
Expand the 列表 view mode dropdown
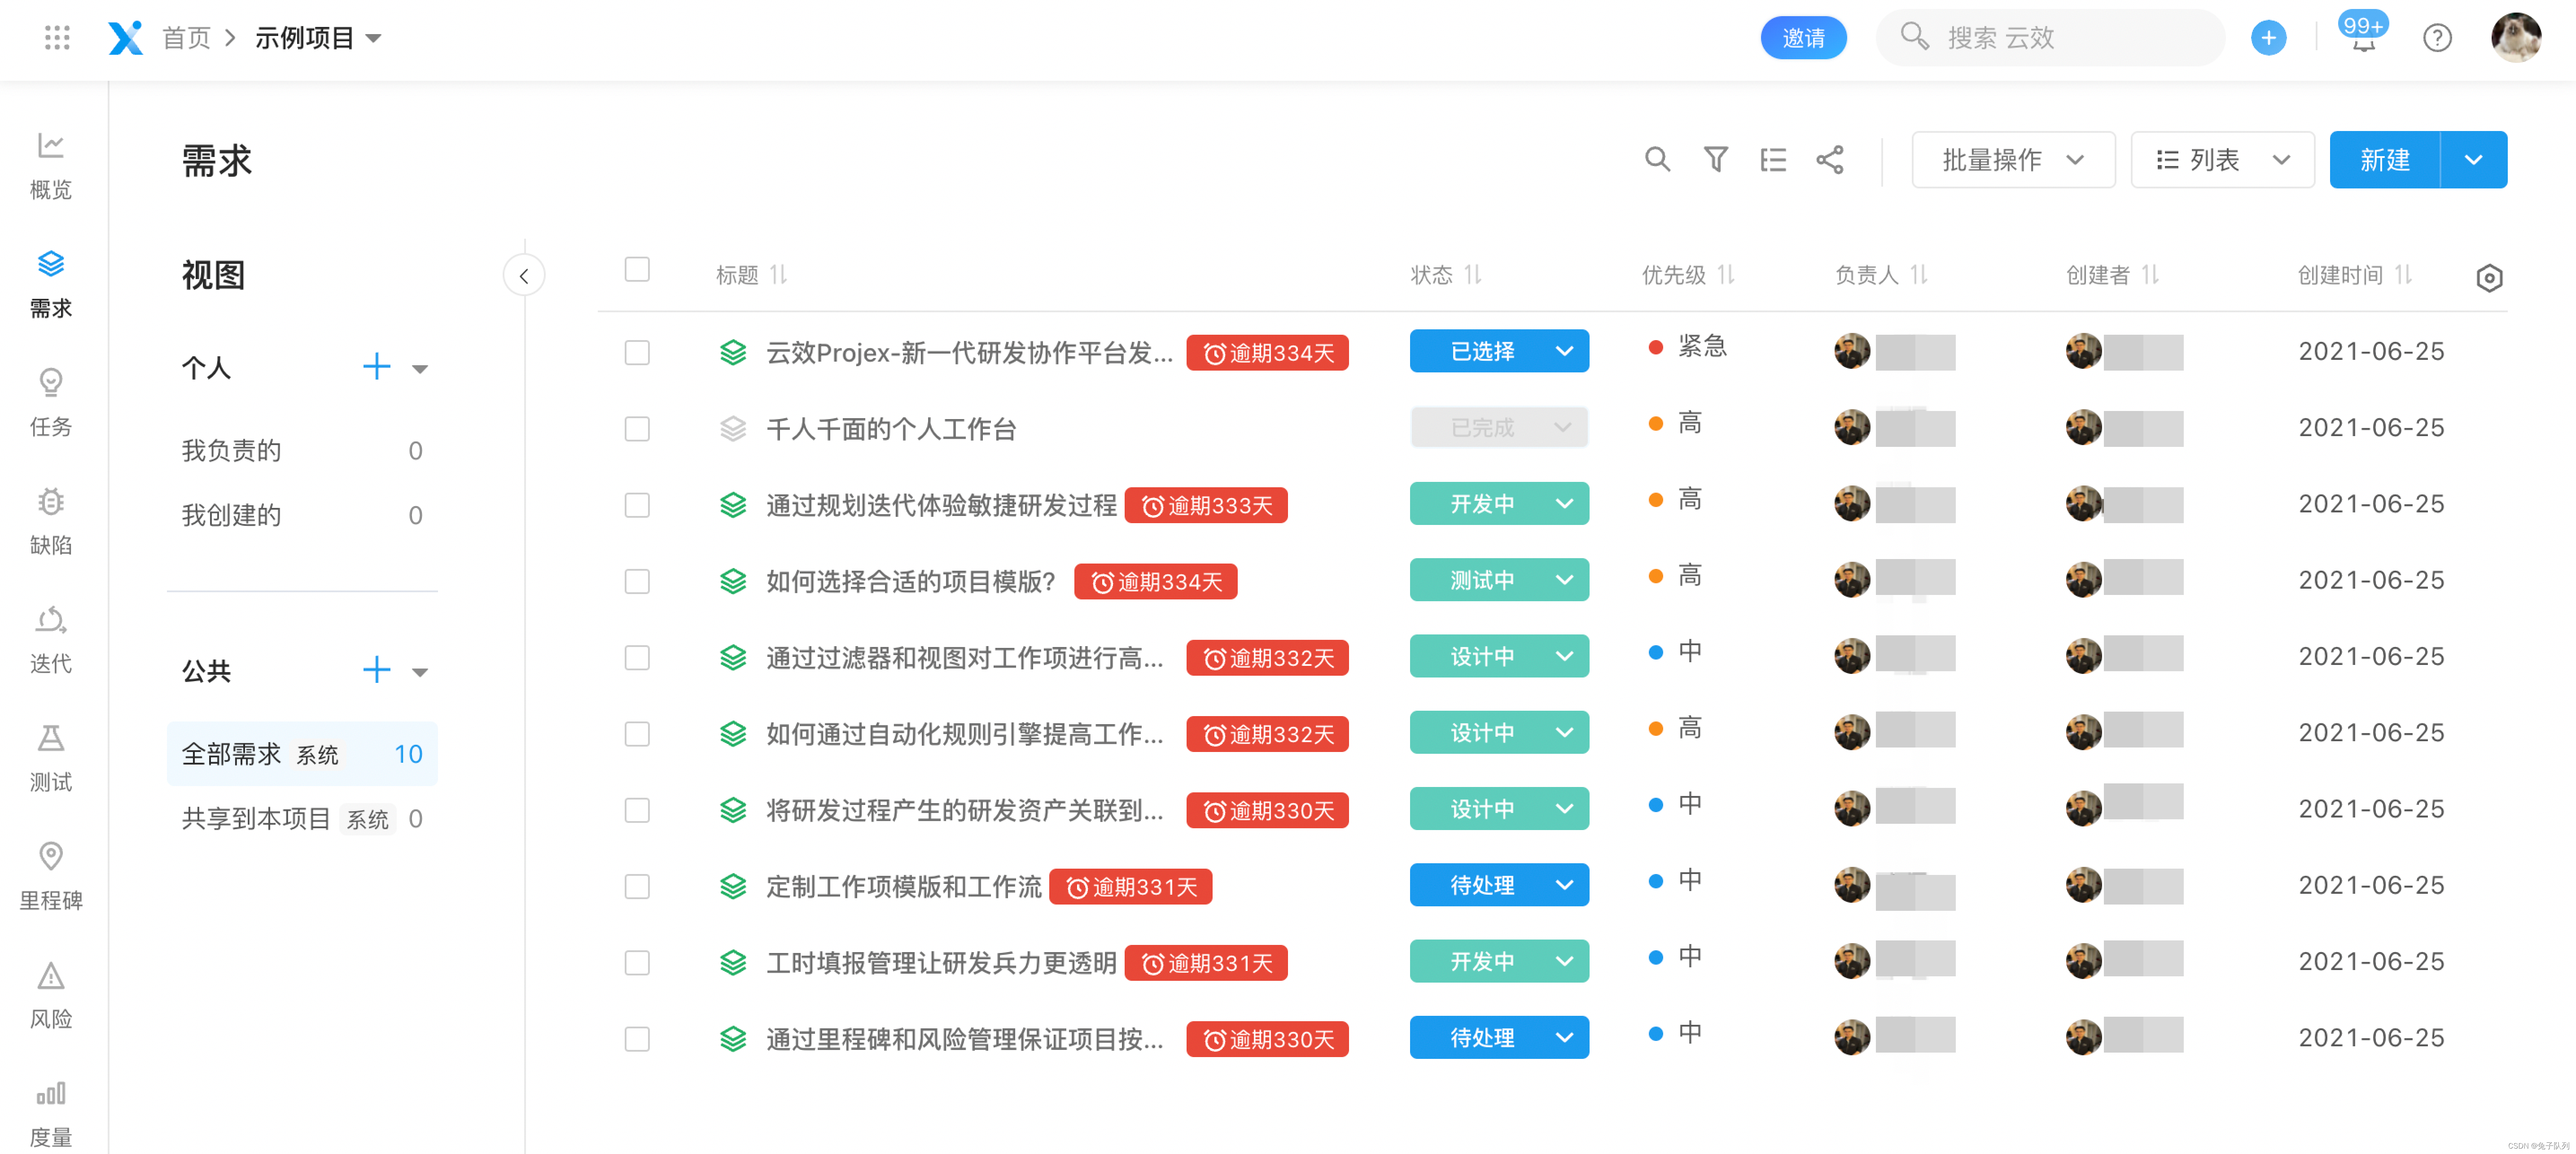click(2222, 160)
